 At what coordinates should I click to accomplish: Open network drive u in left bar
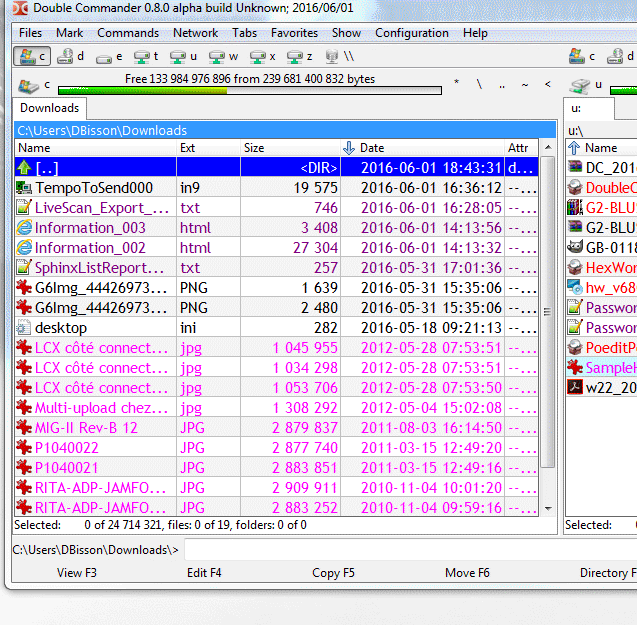183,56
